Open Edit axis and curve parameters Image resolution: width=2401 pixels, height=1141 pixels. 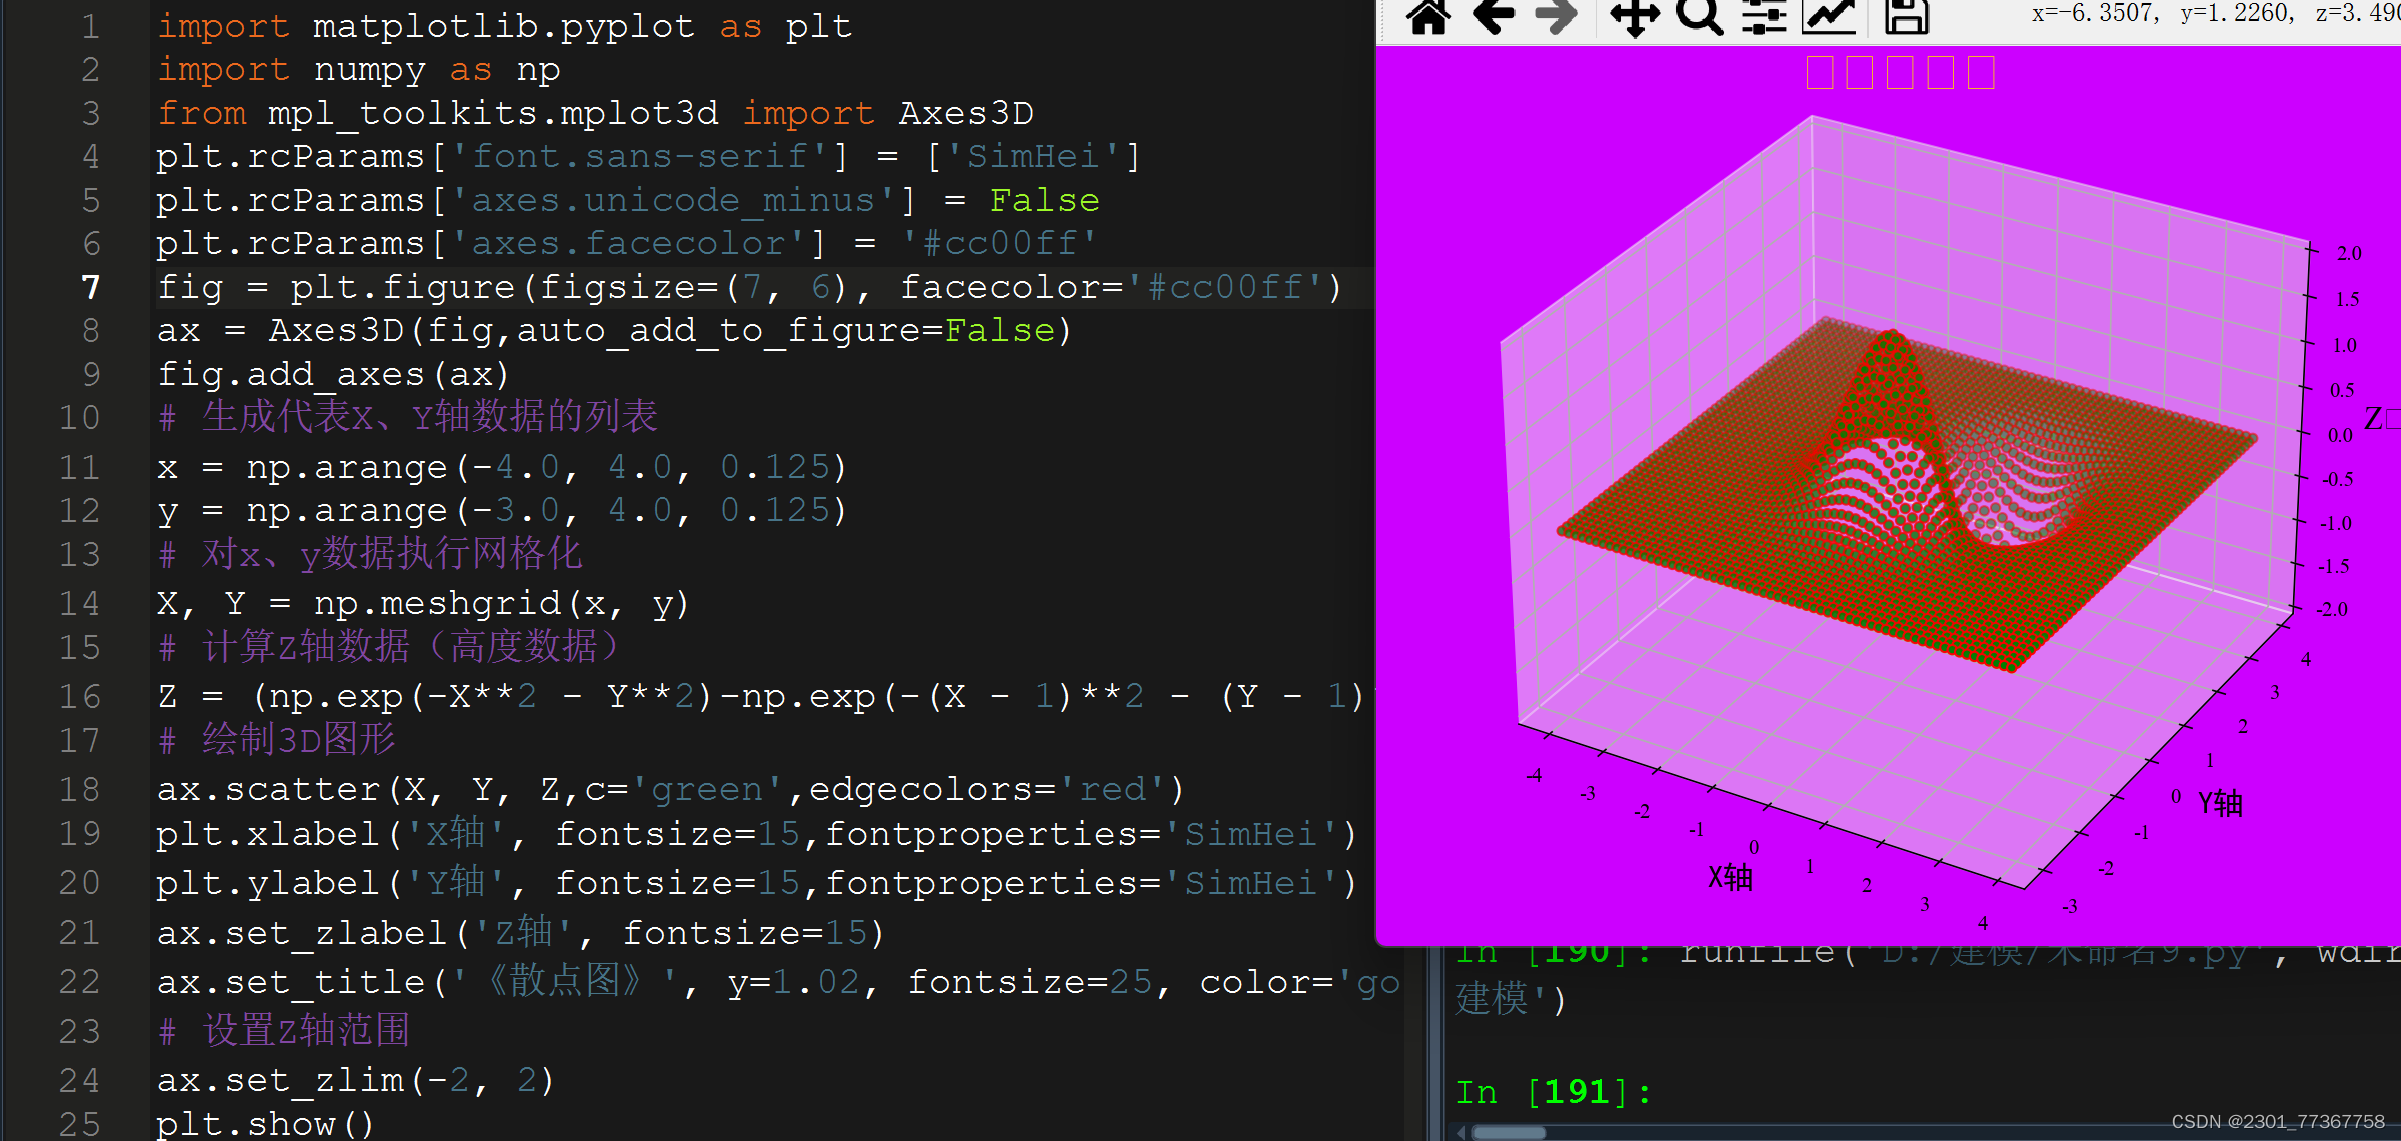click(1828, 16)
